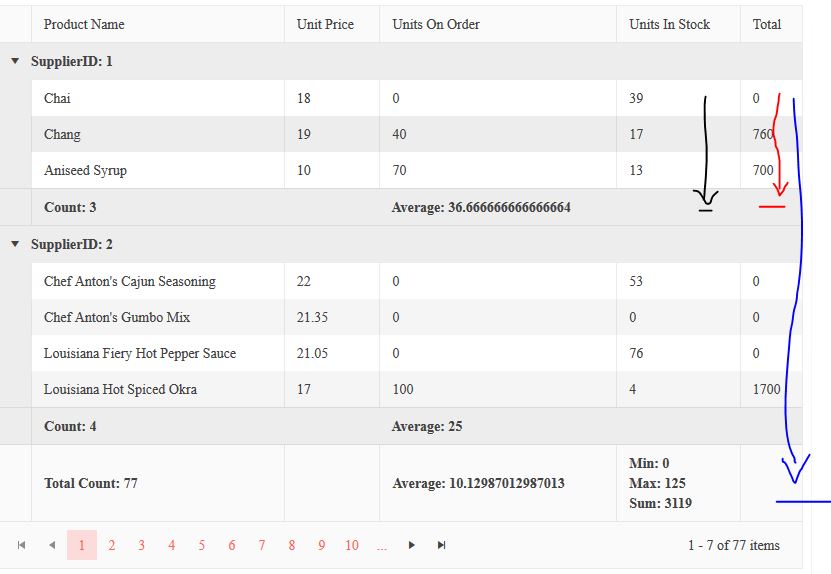Sort by Unit Price column header

click(x=325, y=24)
